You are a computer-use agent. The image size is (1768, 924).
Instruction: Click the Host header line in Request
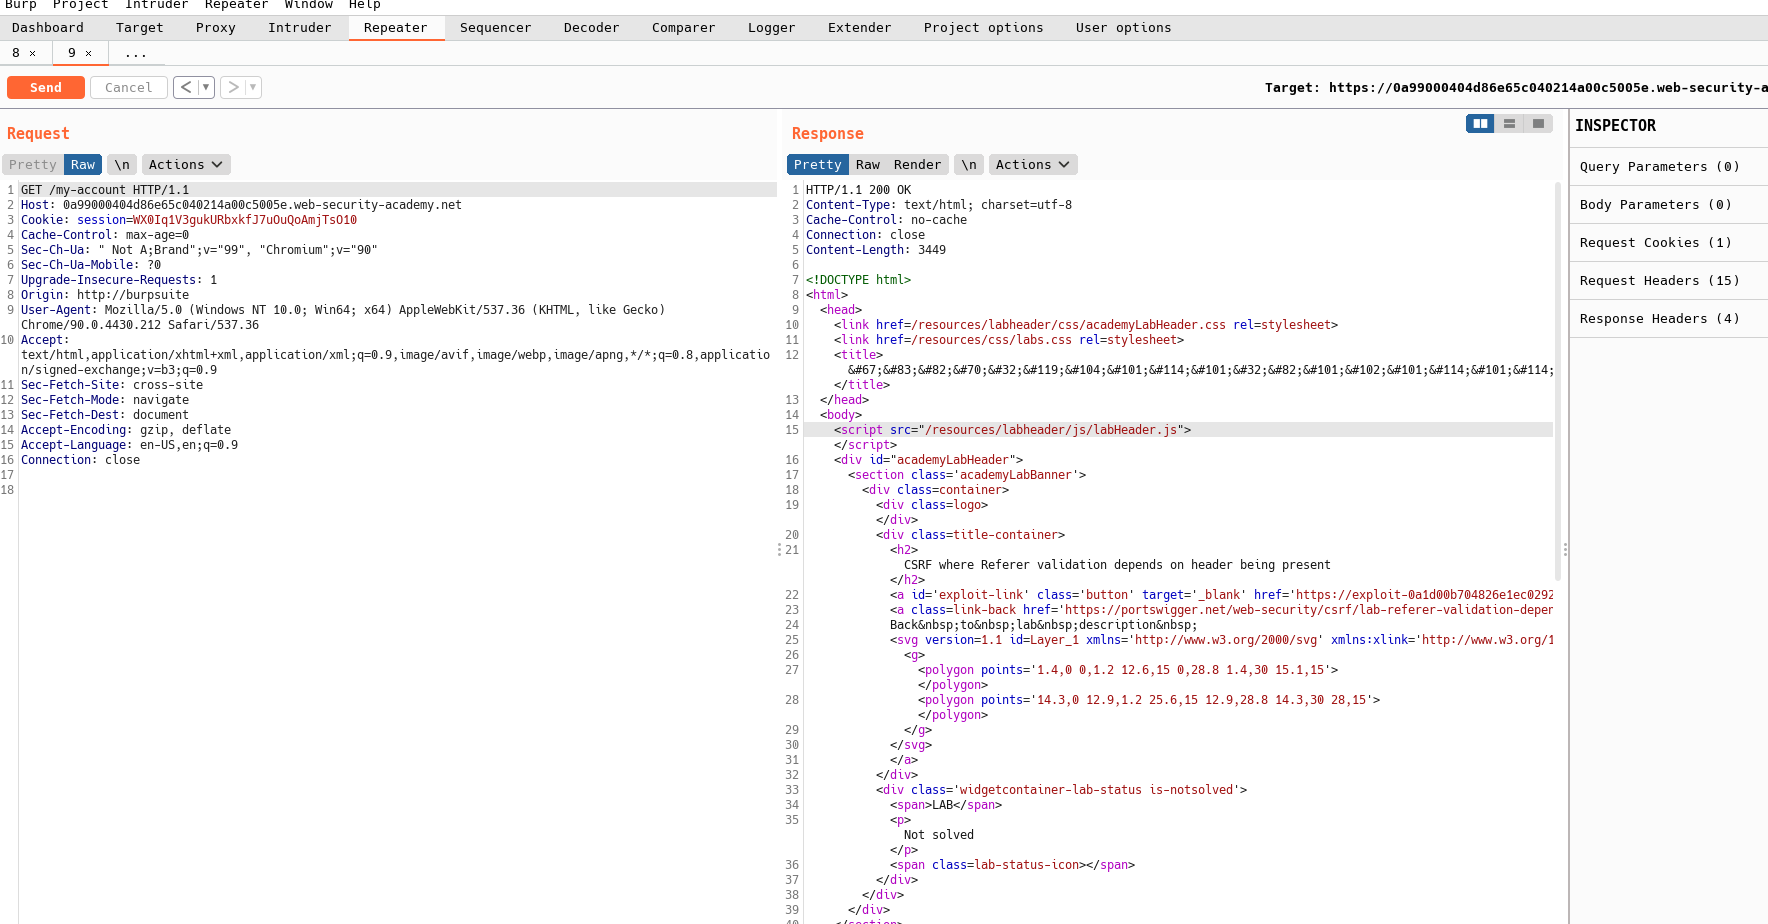(x=241, y=205)
